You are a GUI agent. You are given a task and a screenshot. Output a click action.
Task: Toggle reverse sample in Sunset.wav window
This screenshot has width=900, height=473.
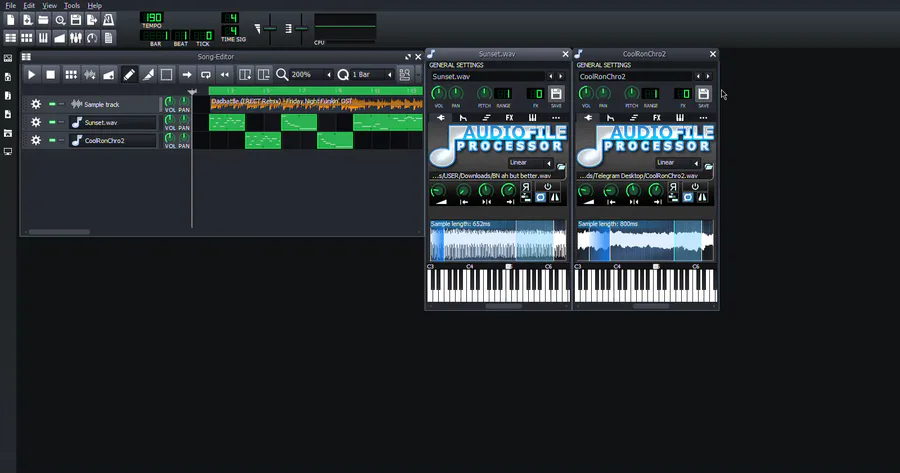tap(526, 187)
